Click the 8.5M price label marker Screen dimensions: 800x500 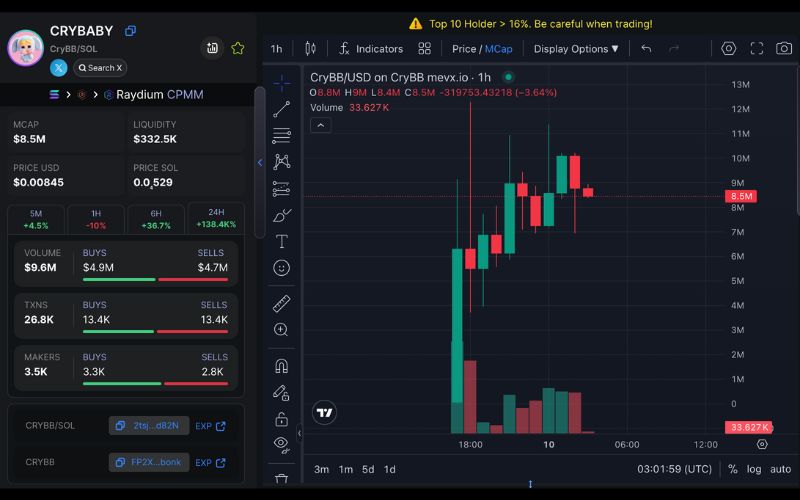click(x=741, y=196)
